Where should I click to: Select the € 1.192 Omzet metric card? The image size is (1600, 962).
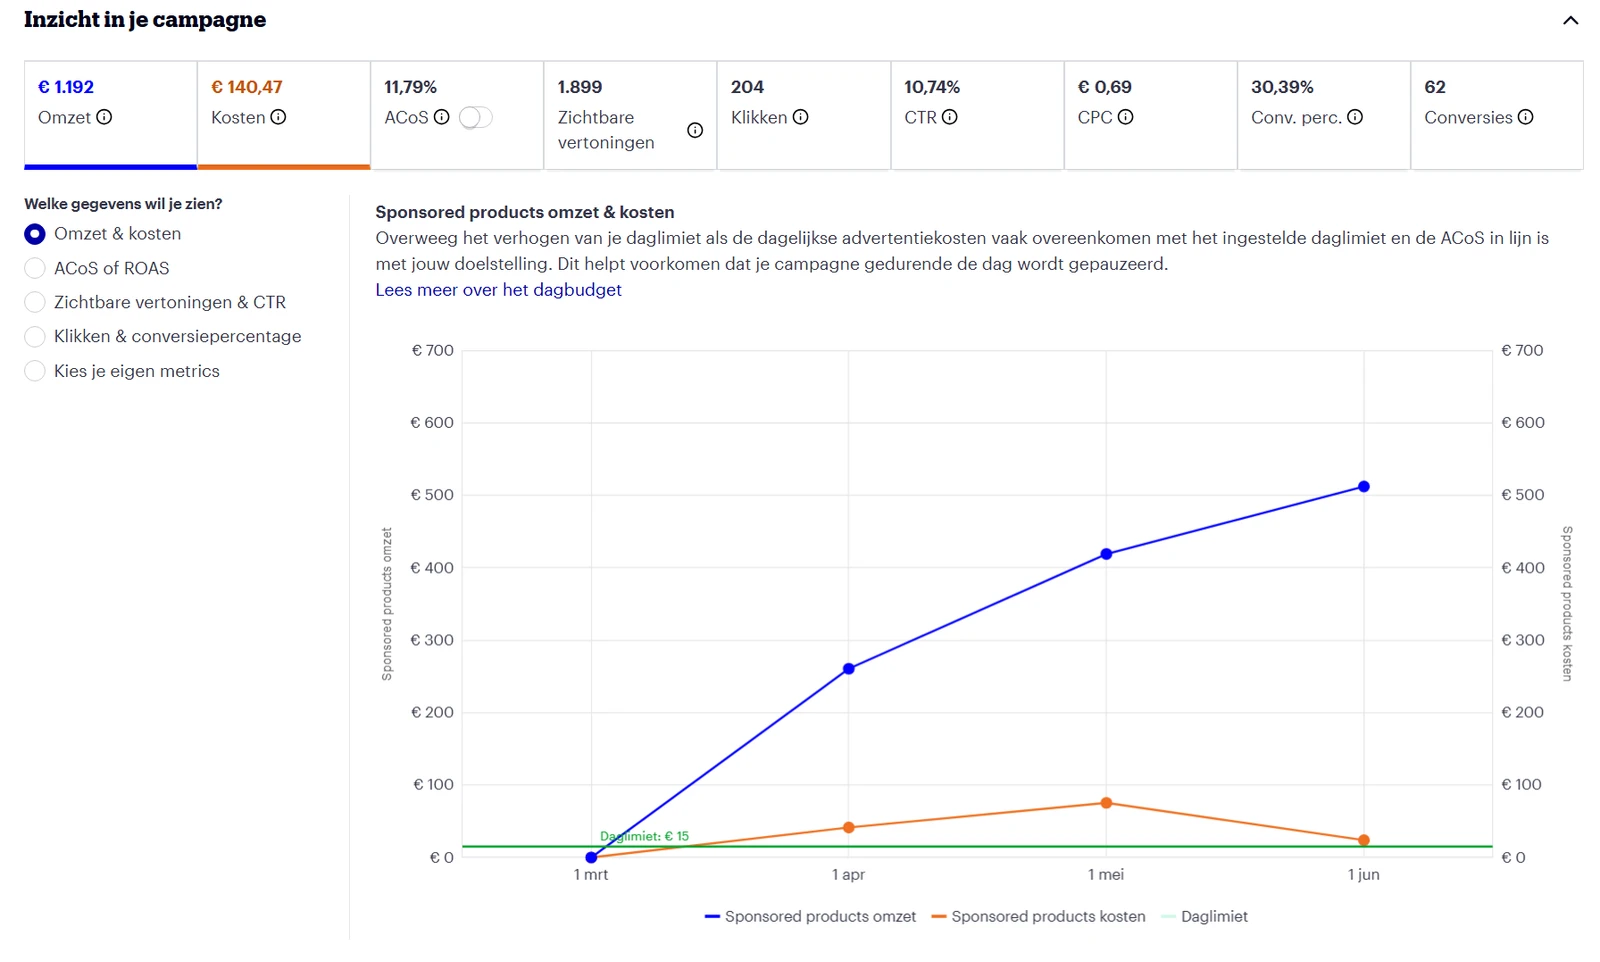(111, 115)
